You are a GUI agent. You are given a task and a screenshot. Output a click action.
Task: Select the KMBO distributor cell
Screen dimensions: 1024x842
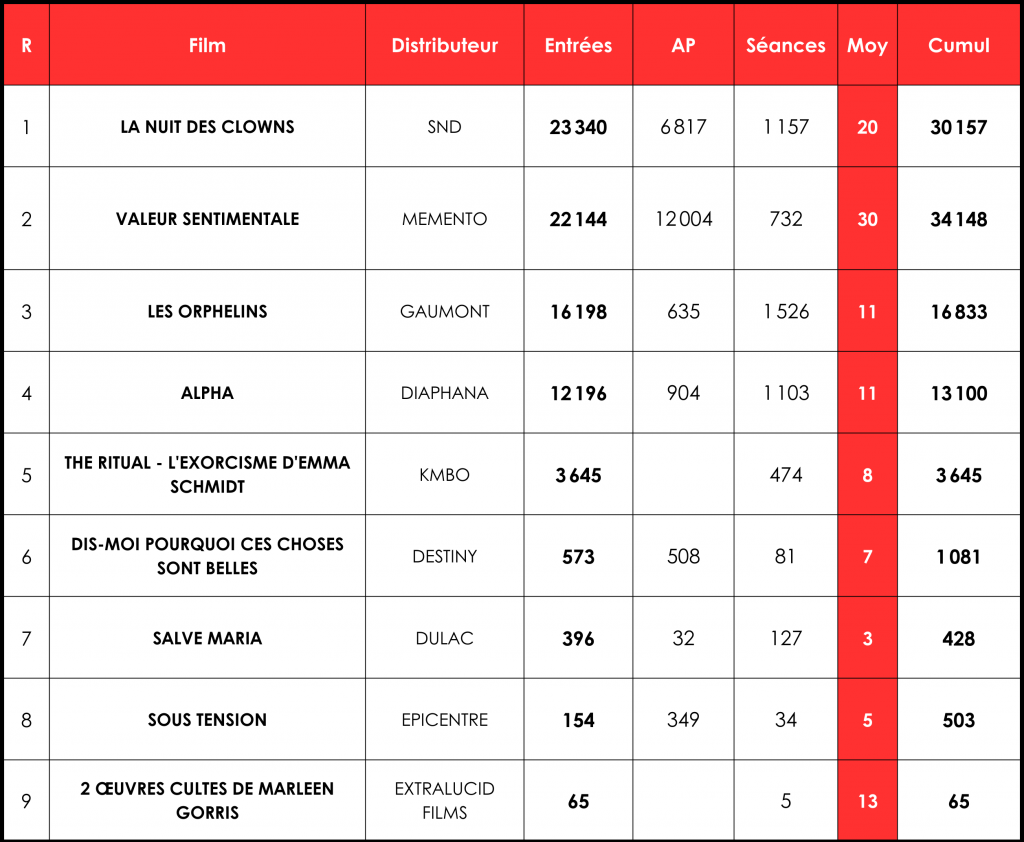[x=444, y=475]
